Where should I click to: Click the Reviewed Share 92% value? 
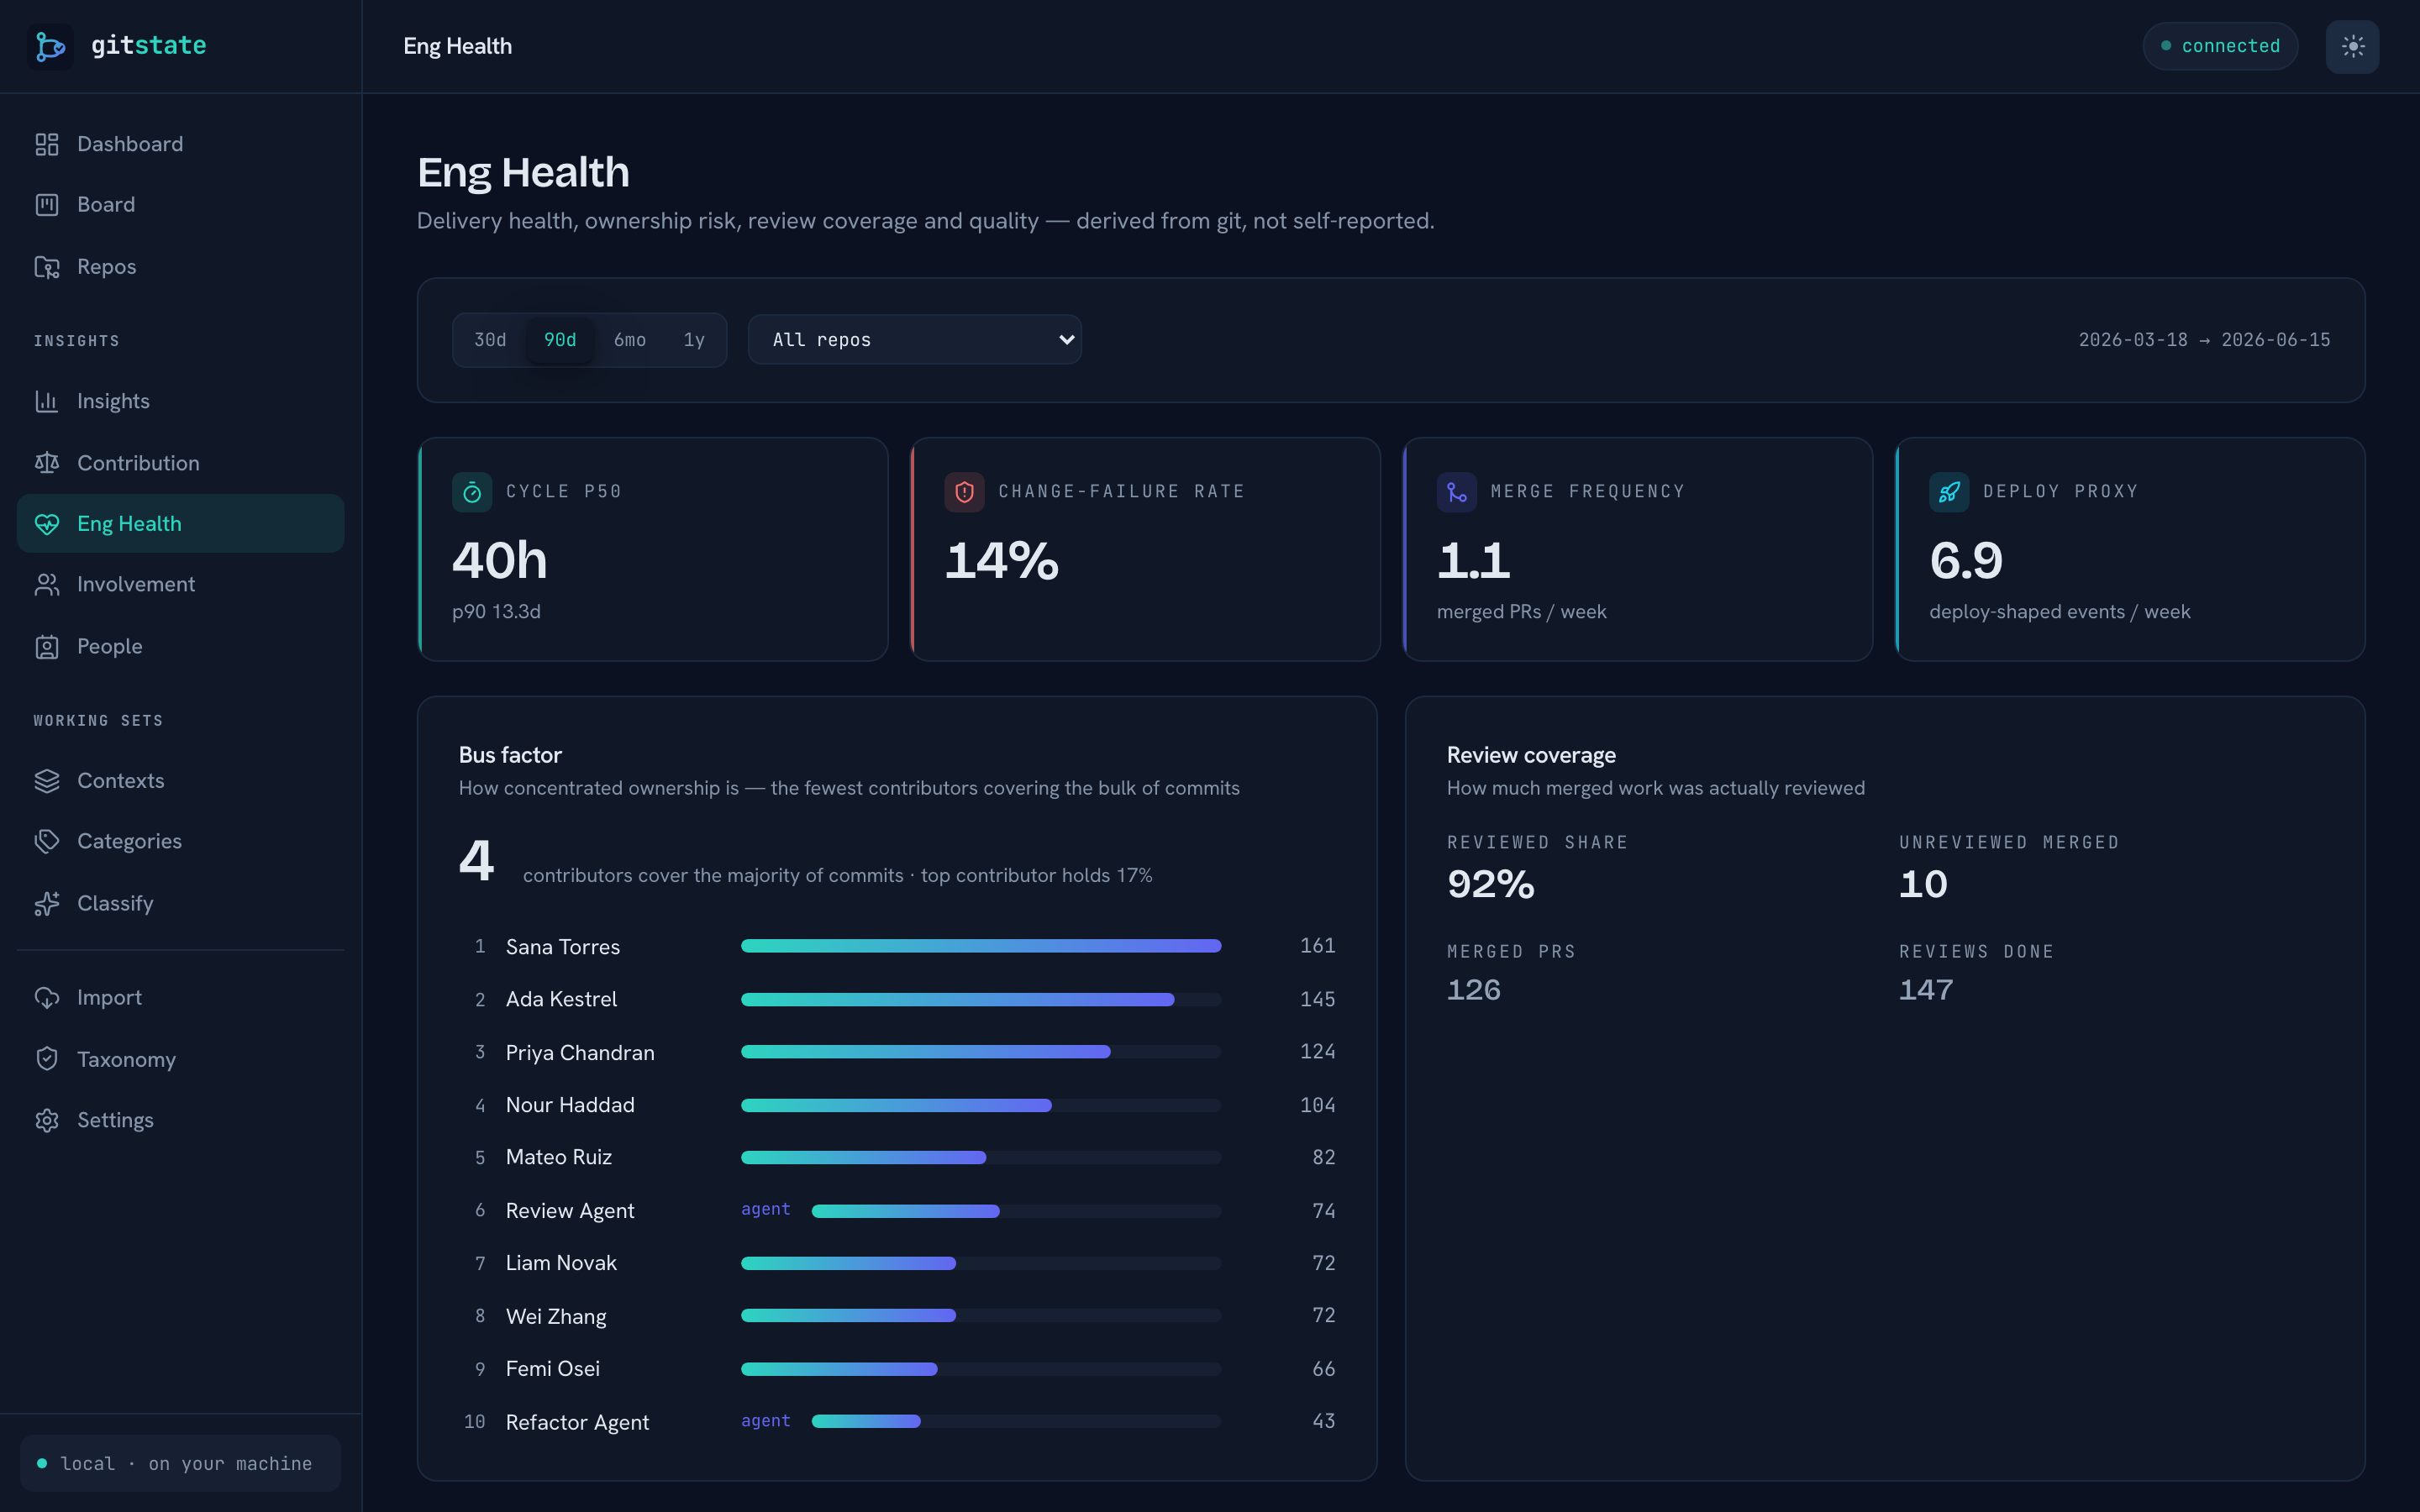click(1491, 884)
